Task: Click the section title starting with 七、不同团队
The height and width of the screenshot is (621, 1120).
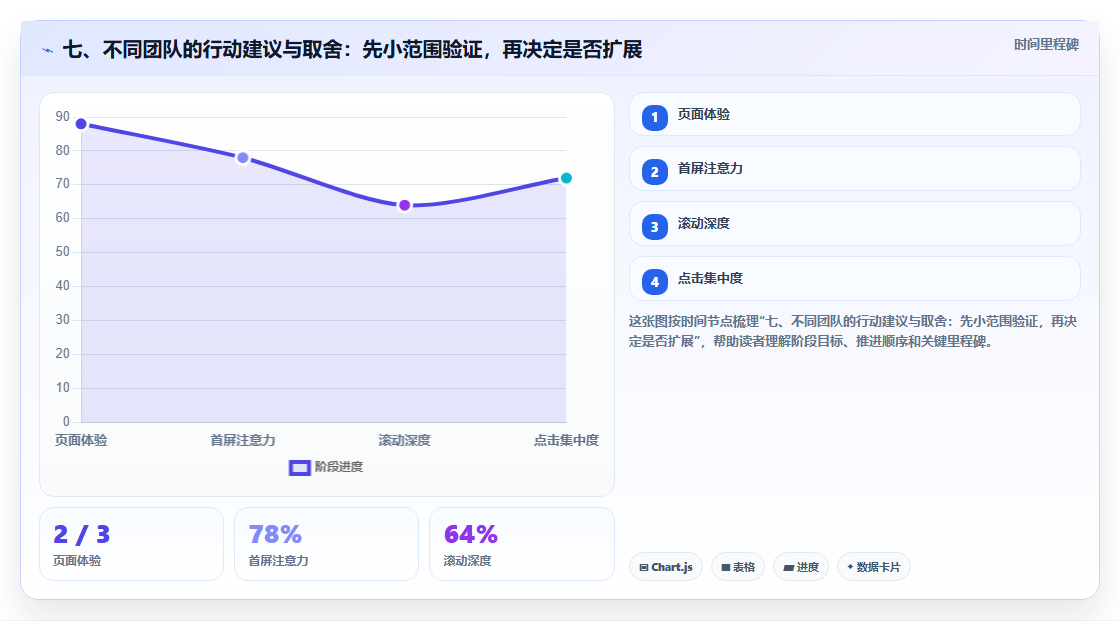Action: pyautogui.click(x=353, y=50)
